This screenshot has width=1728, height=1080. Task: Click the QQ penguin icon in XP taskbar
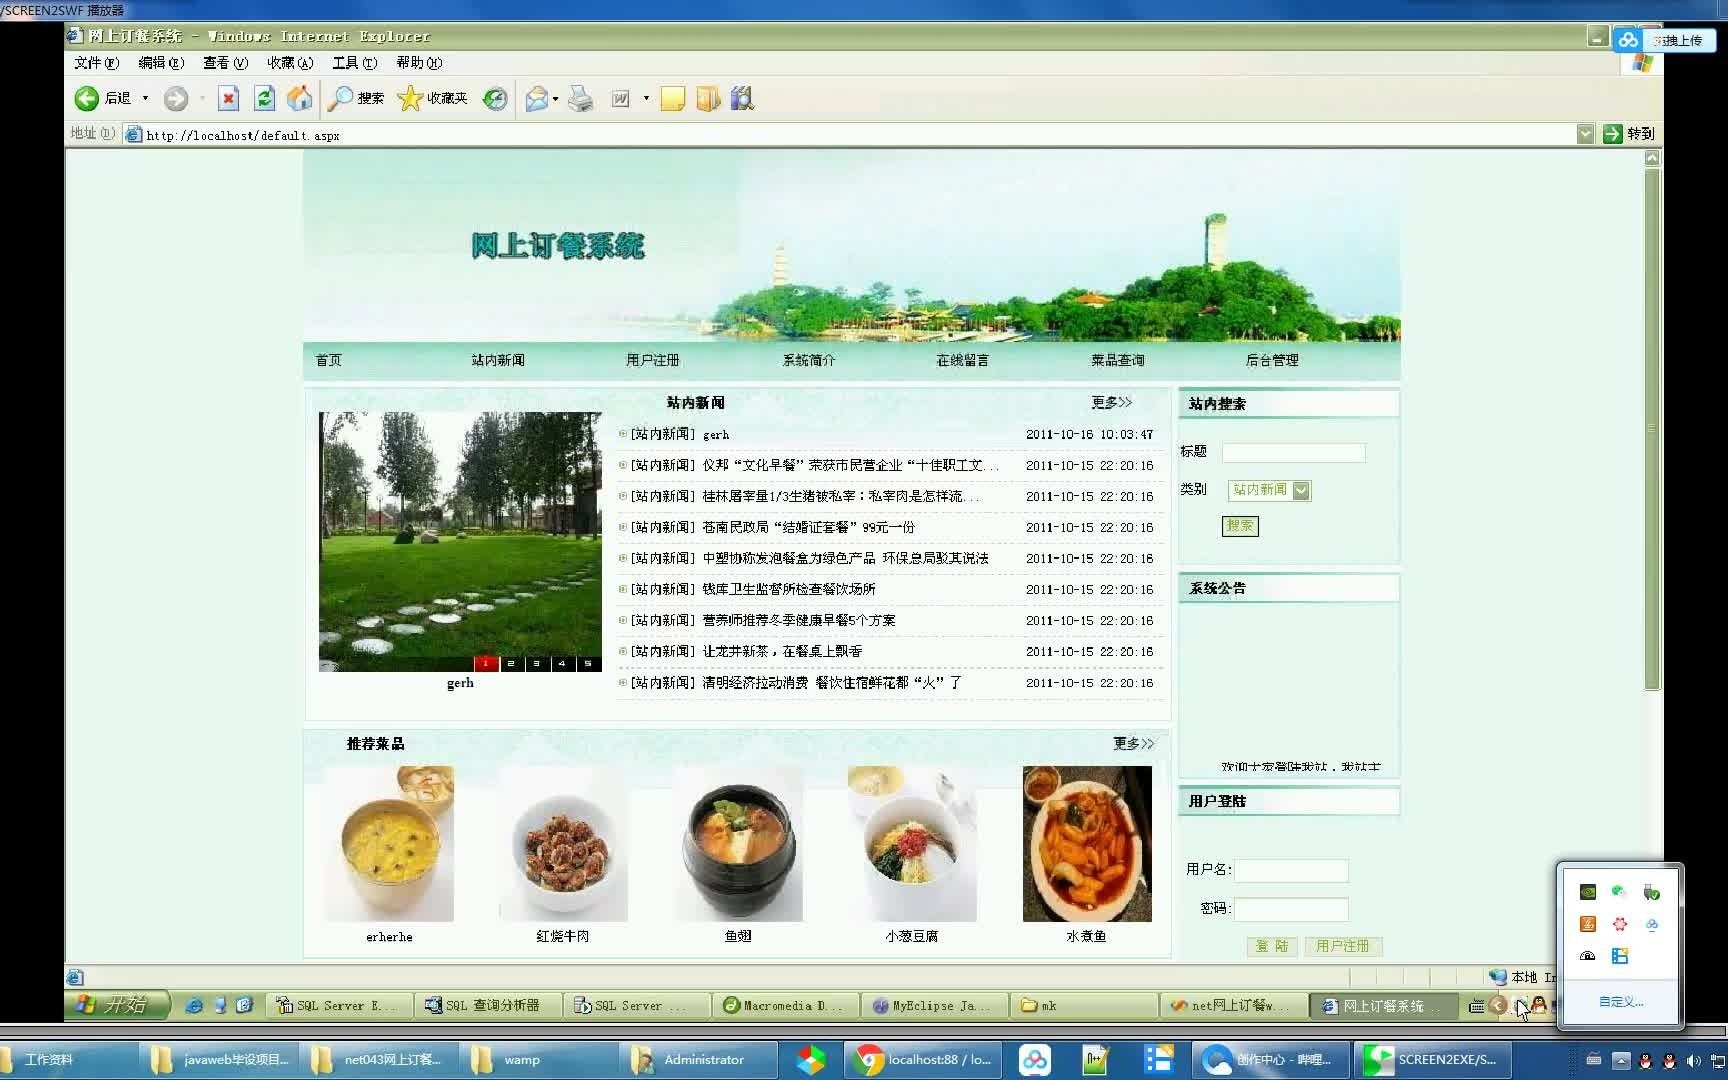click(x=1539, y=1005)
